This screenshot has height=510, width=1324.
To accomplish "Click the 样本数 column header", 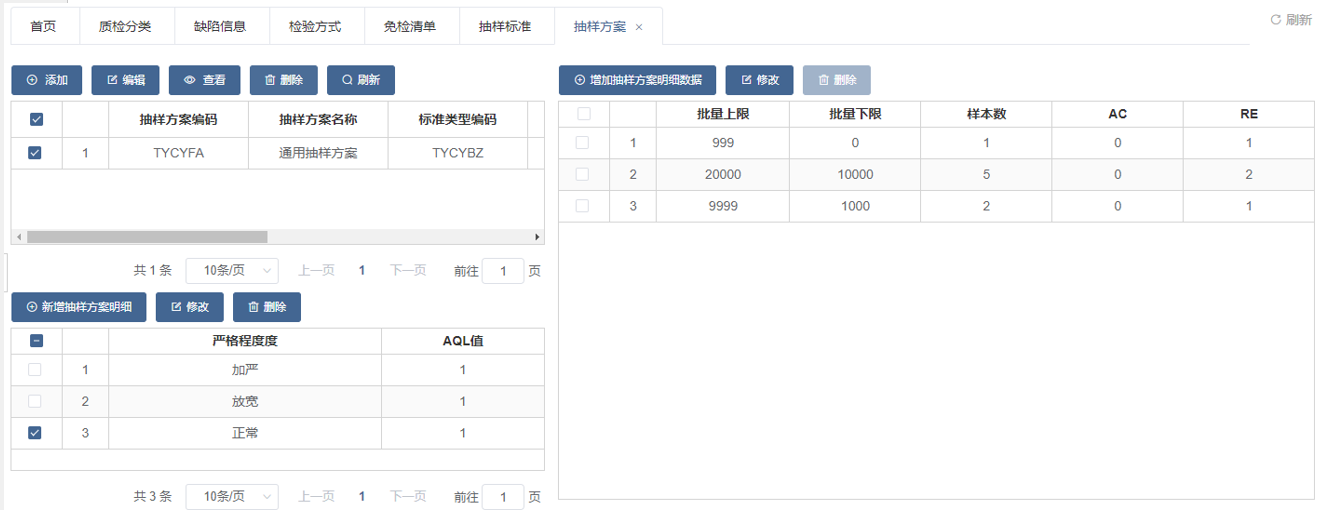I will (986, 114).
